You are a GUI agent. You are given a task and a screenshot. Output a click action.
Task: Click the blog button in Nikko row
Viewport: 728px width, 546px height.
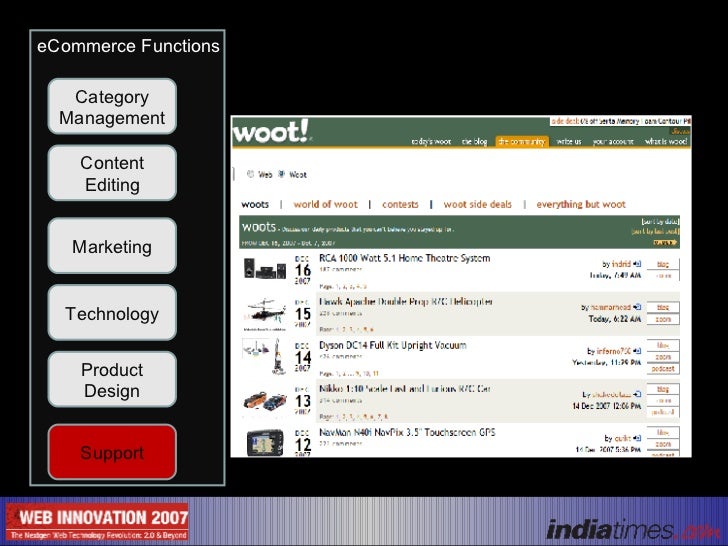pos(663,389)
